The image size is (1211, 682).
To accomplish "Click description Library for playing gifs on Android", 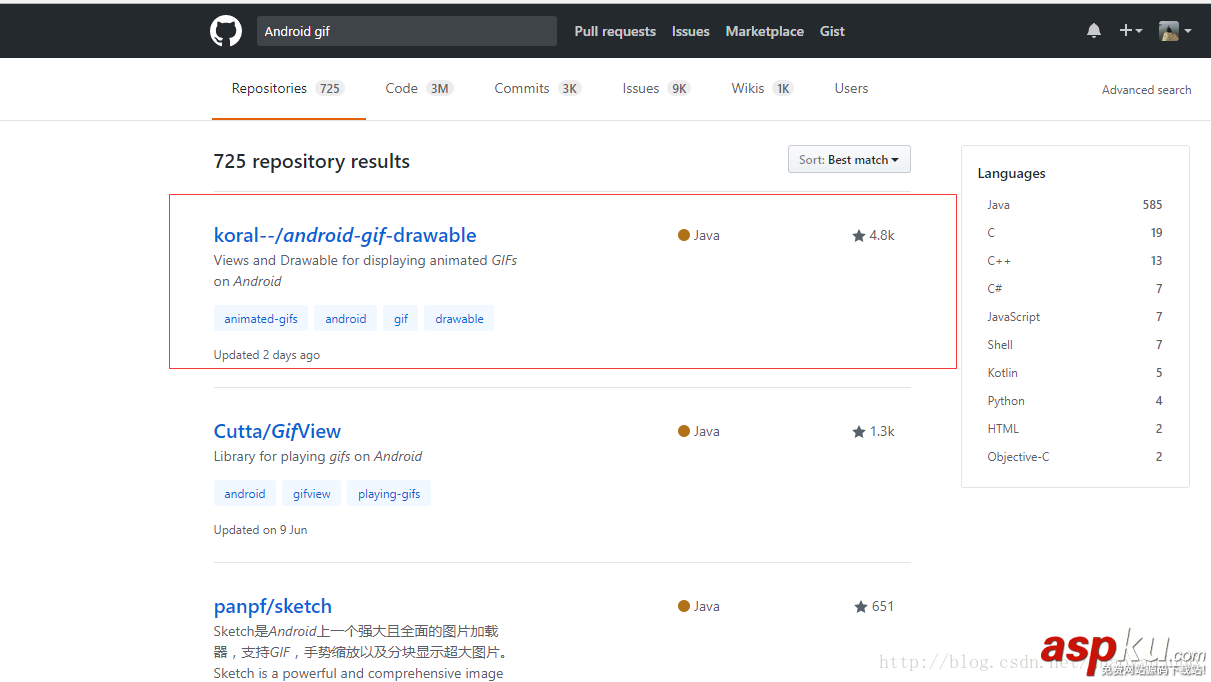I will pos(318,457).
